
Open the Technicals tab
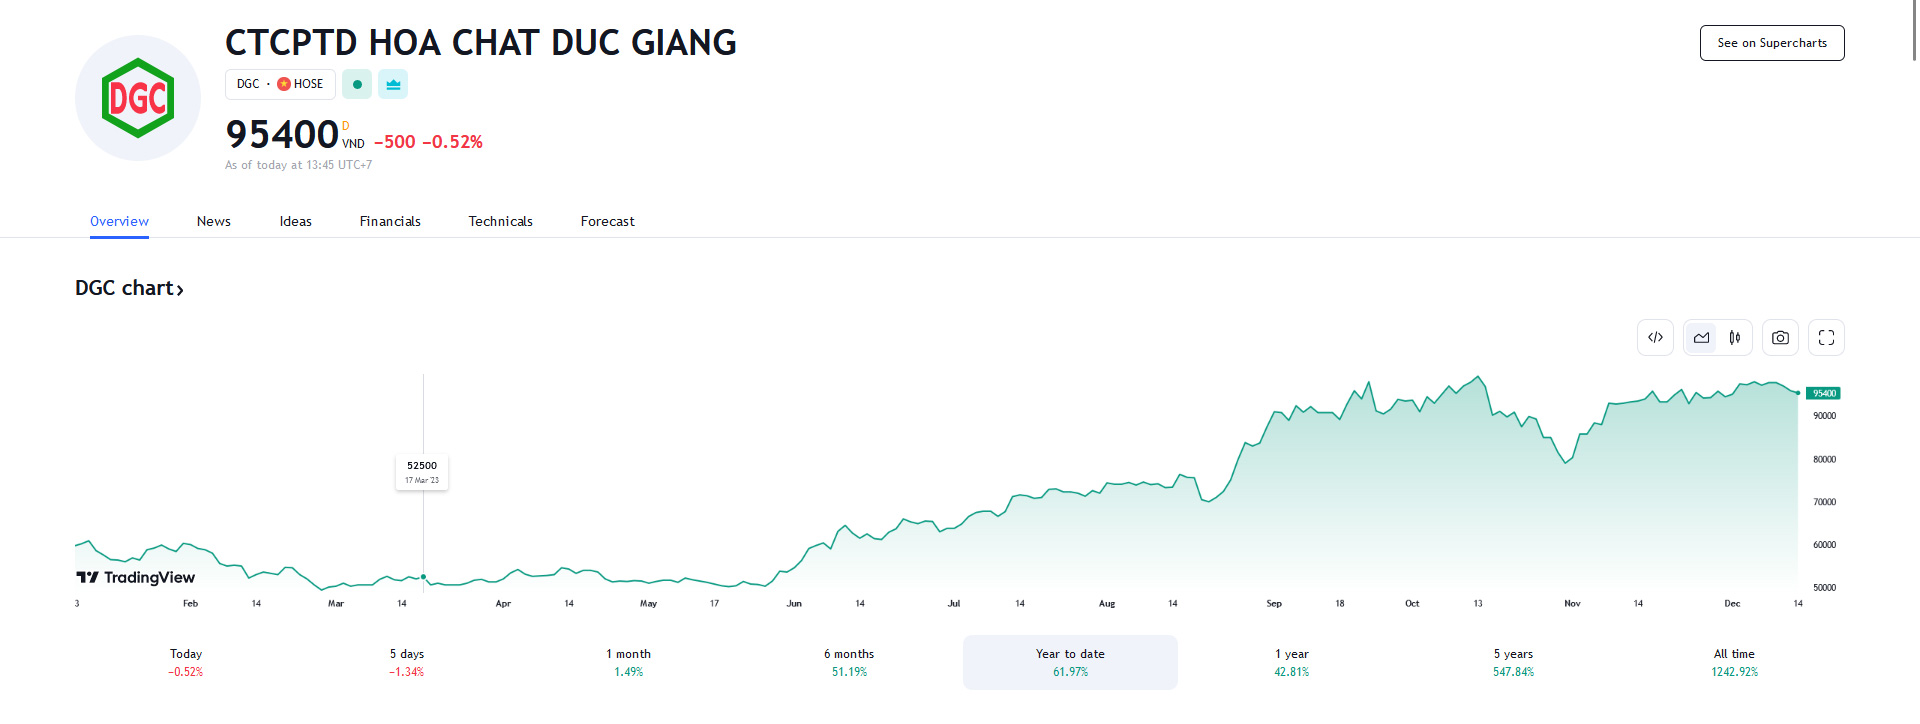500,221
